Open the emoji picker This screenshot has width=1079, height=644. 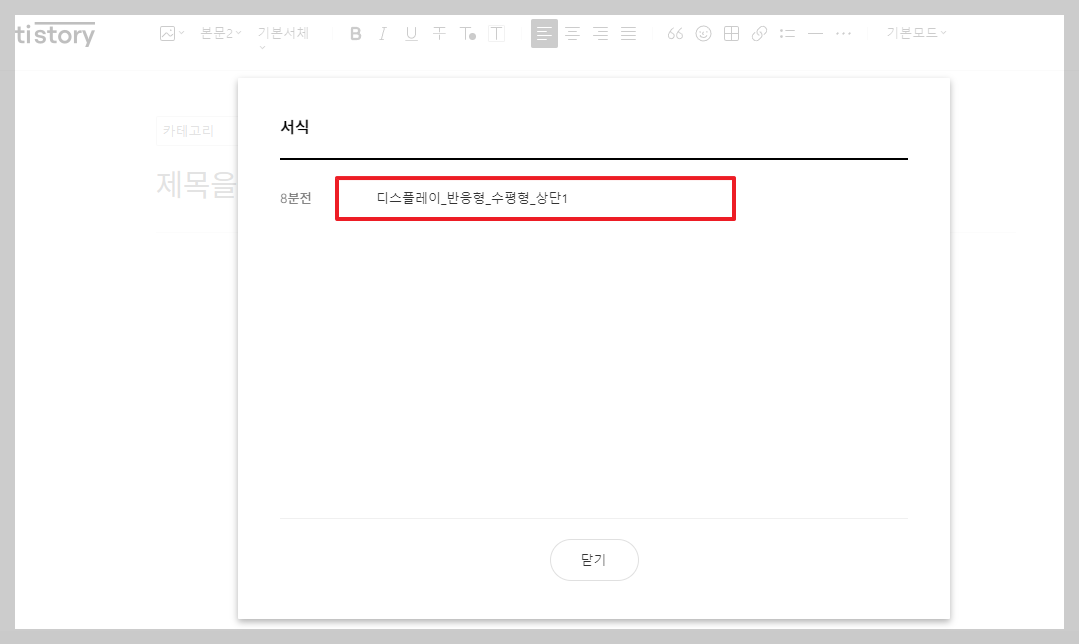click(703, 33)
